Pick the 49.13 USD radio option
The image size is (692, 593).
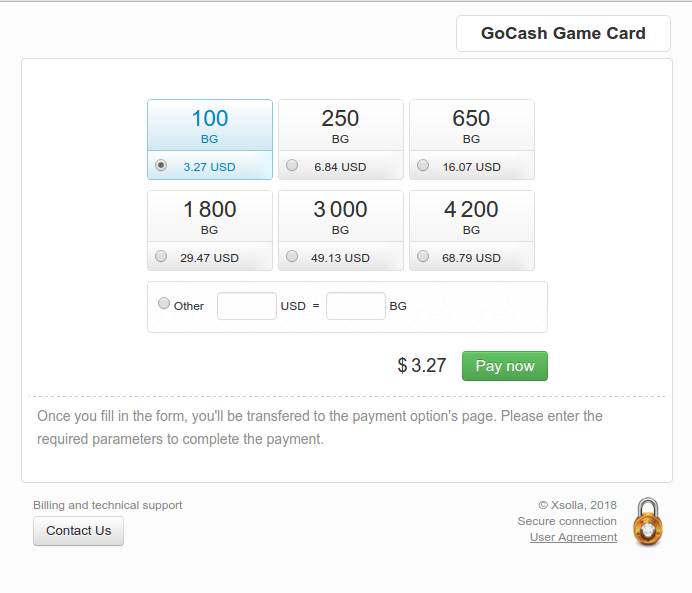[292, 256]
